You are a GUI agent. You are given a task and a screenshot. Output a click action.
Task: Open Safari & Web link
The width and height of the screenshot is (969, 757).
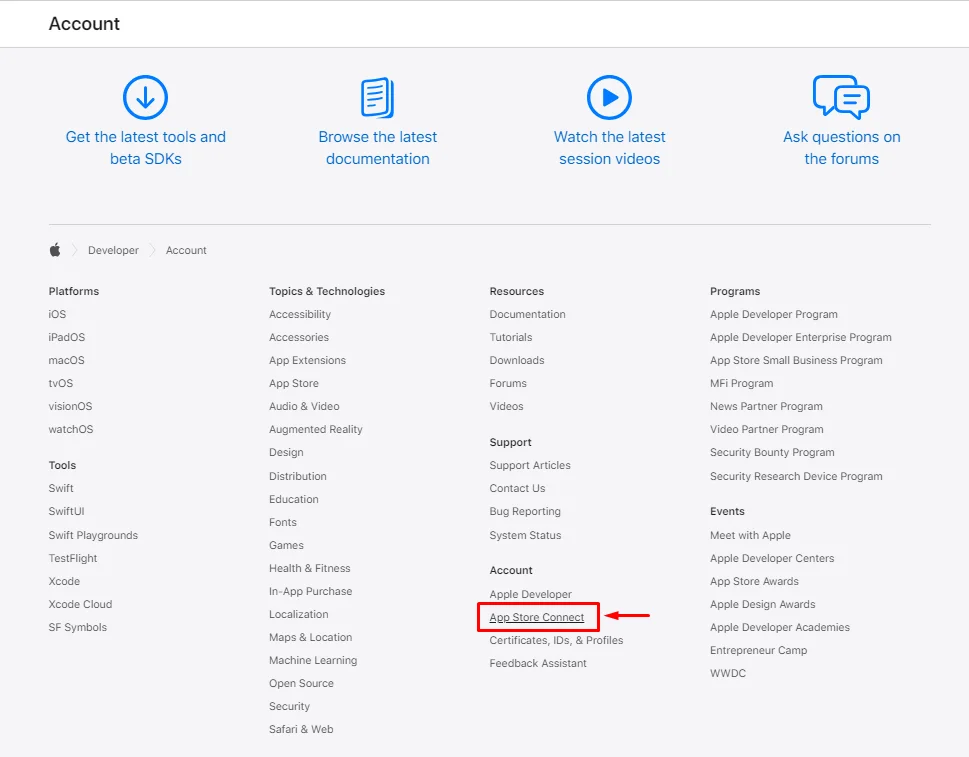point(301,729)
